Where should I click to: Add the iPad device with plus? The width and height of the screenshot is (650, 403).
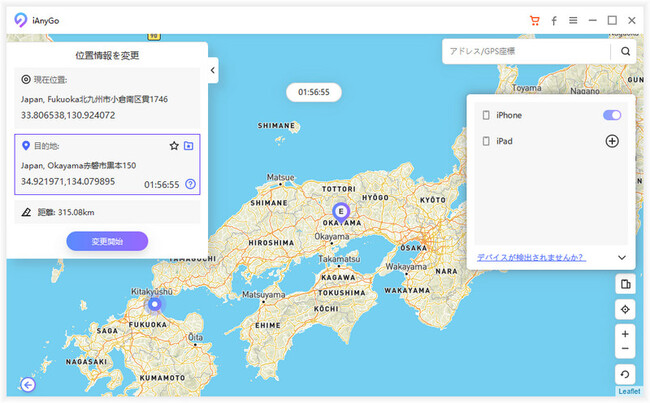[x=612, y=141]
